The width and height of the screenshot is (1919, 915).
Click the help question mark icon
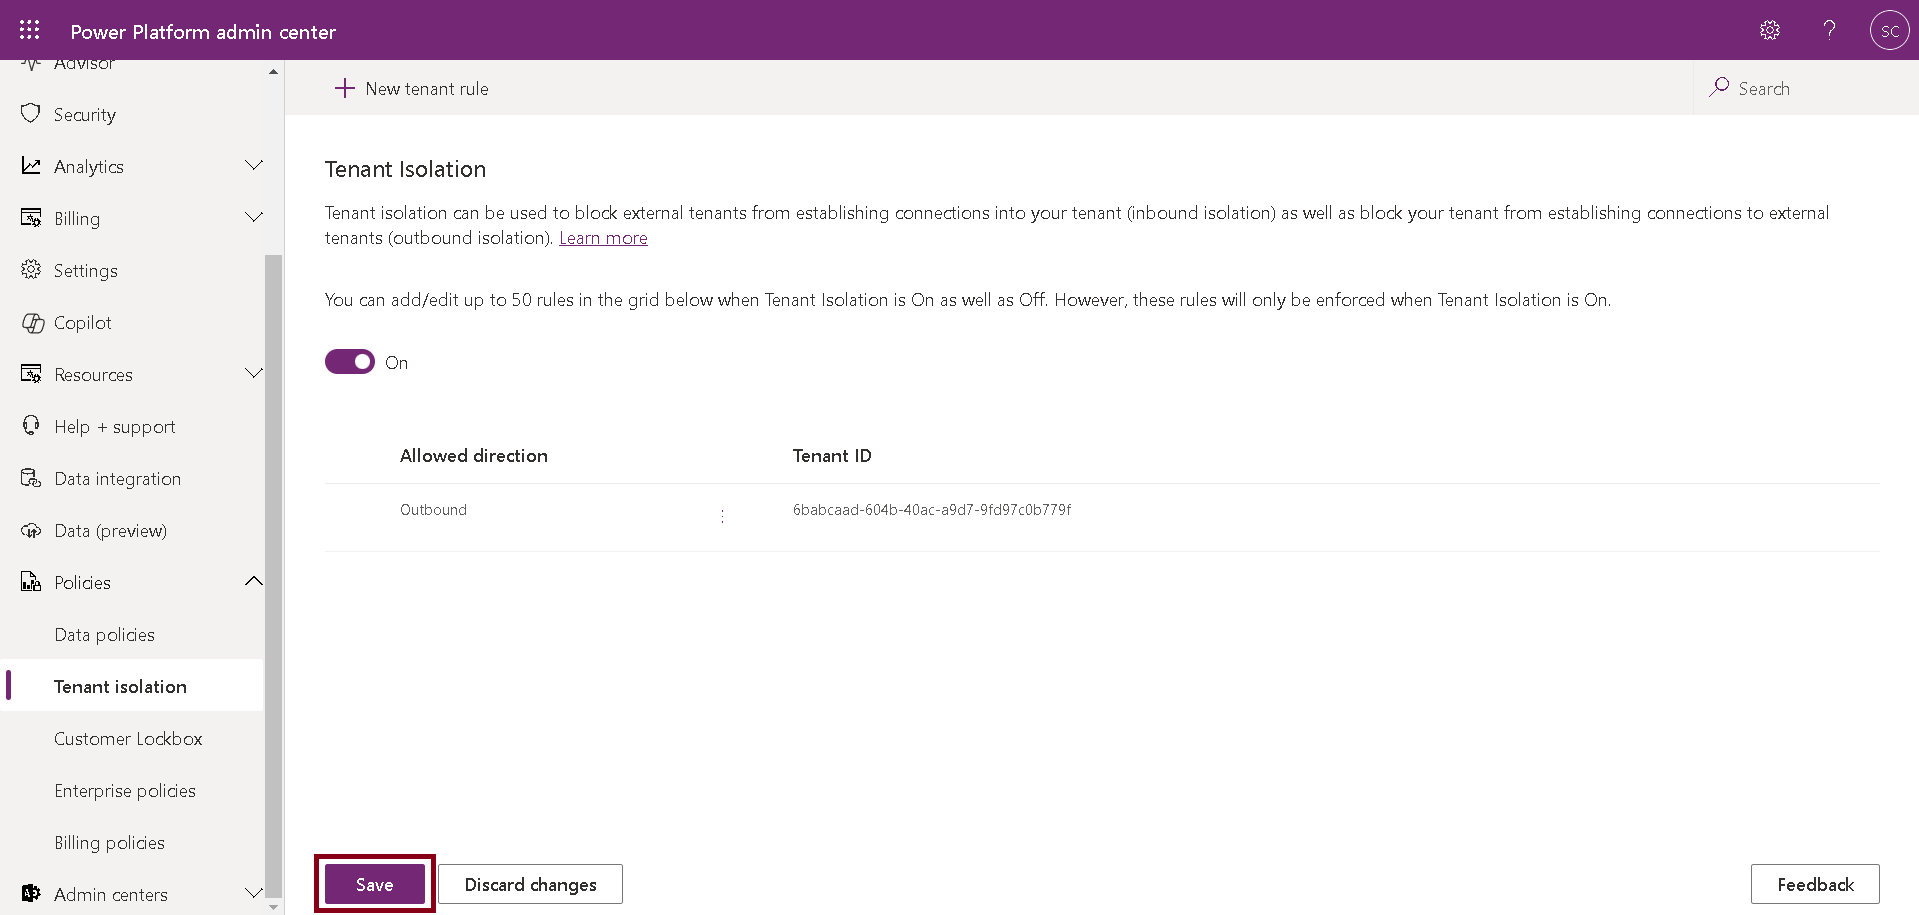[1829, 30]
